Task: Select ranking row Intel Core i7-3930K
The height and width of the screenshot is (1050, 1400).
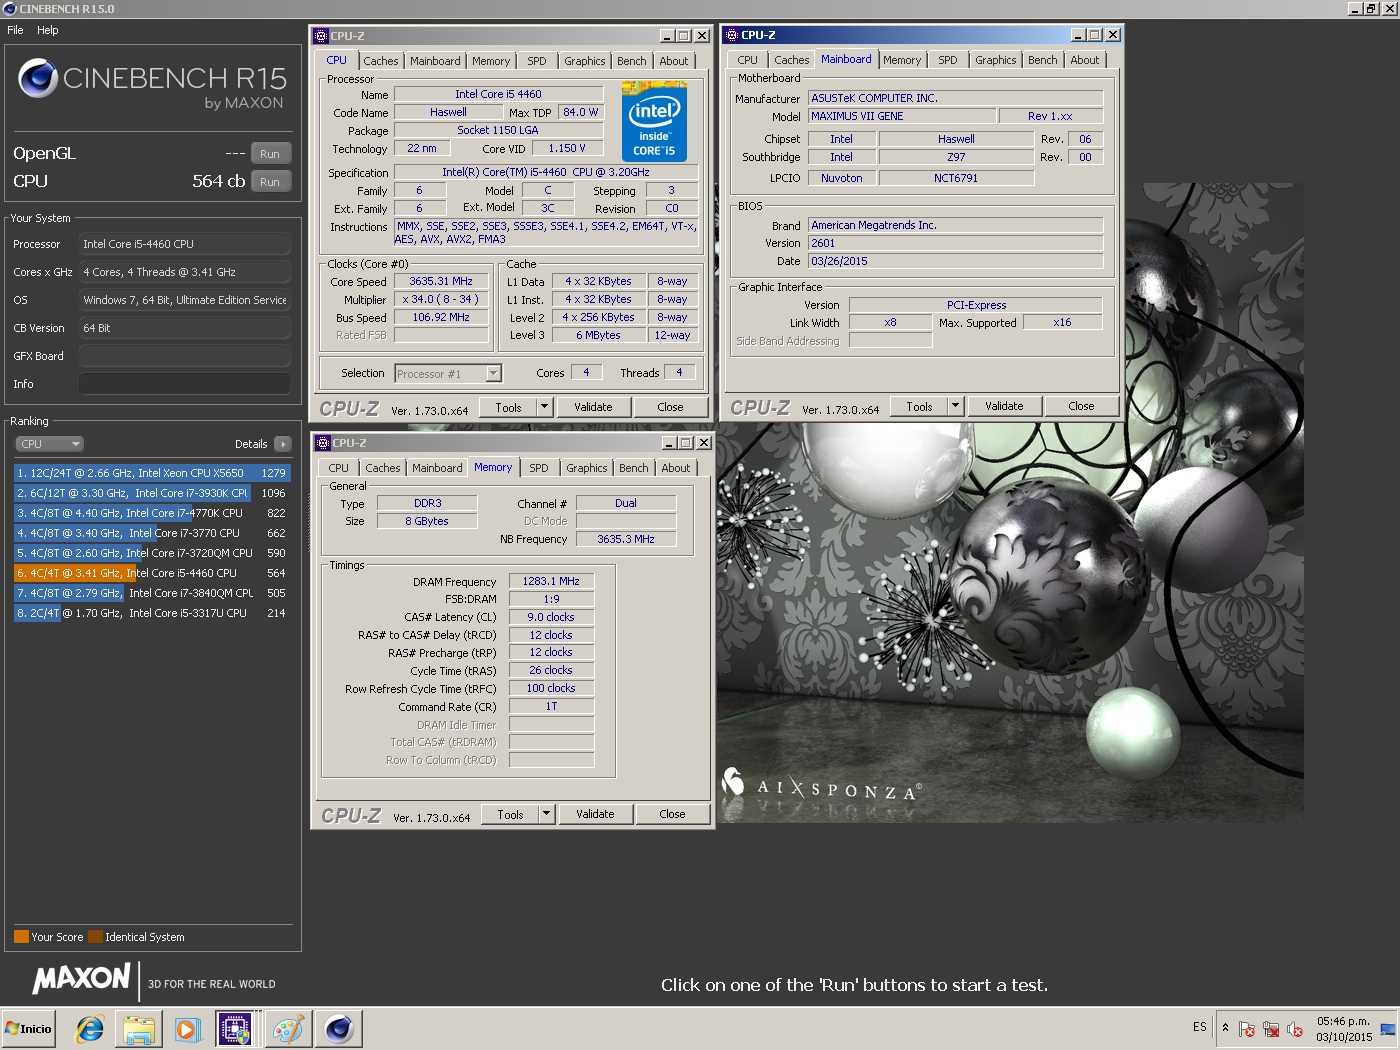Action: (x=152, y=493)
